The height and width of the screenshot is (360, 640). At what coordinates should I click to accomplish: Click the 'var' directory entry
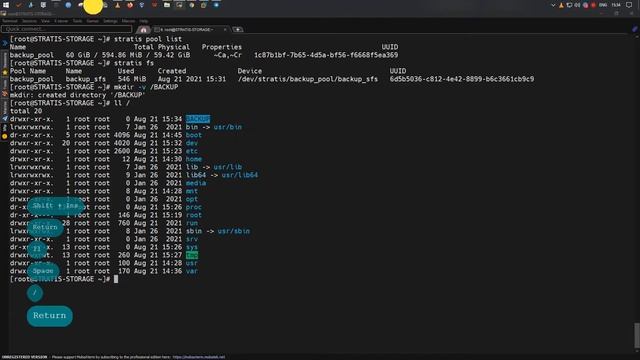point(191,271)
